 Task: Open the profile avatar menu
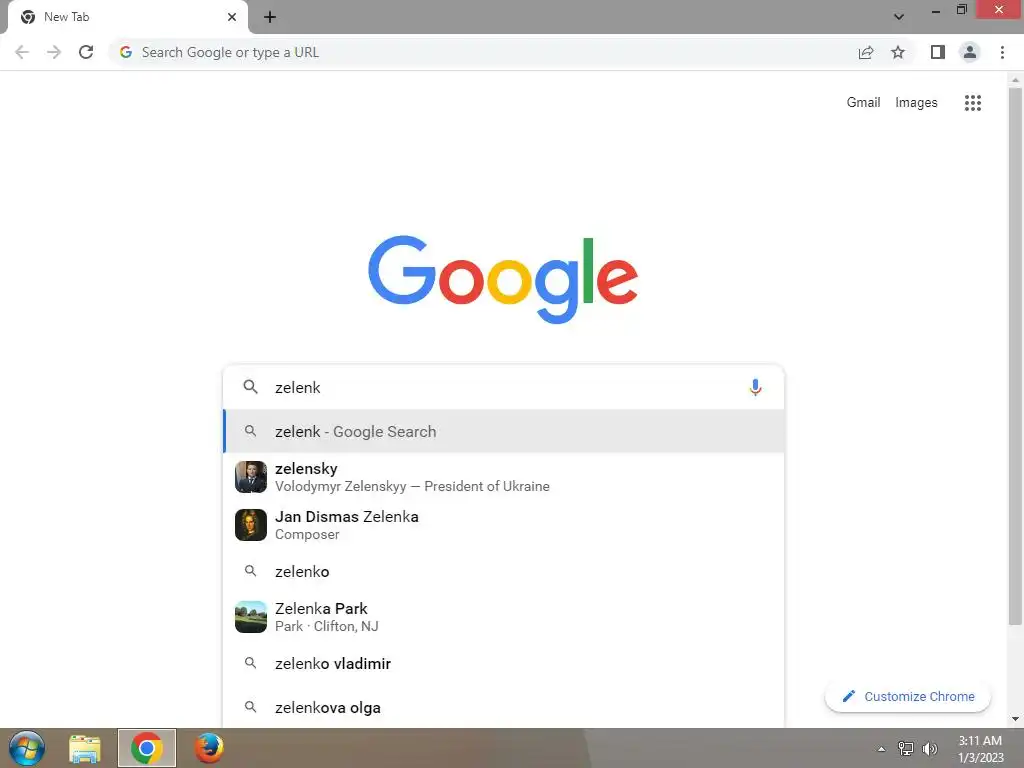point(970,52)
